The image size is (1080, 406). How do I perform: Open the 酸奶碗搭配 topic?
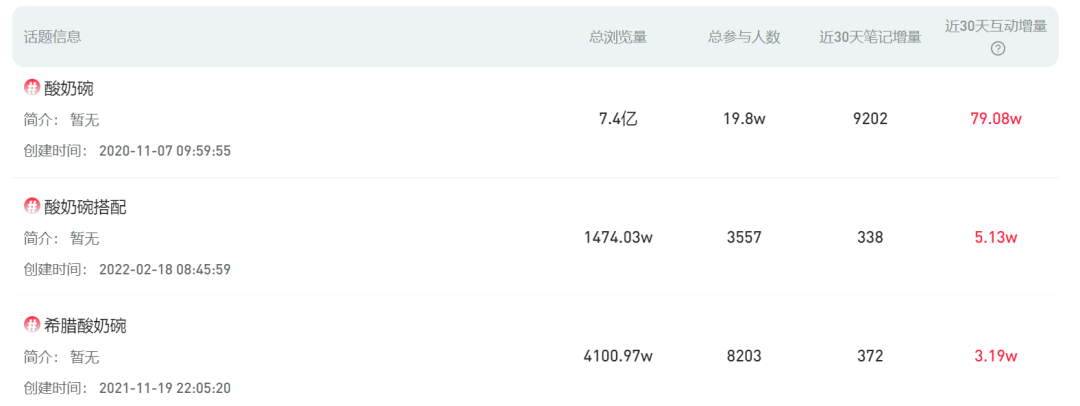tap(85, 208)
